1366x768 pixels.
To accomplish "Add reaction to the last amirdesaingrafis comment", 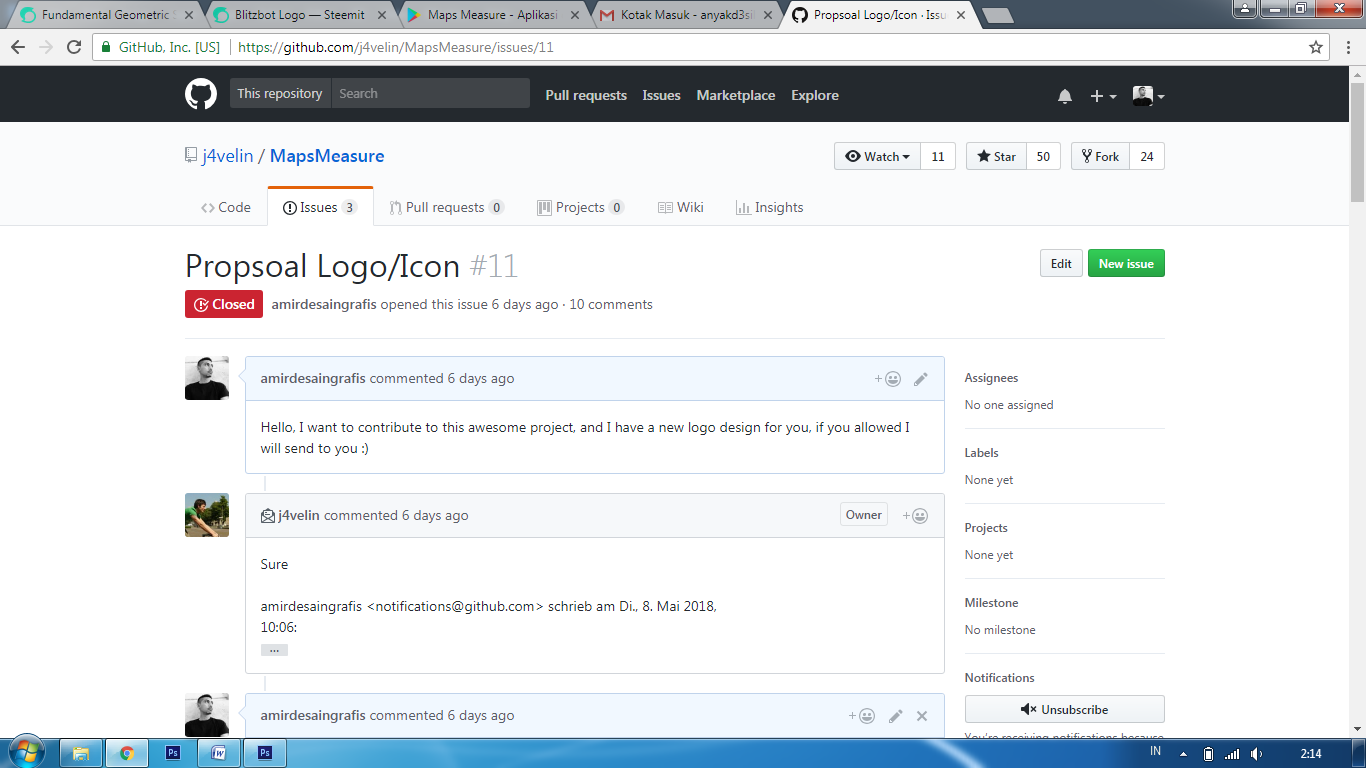I will (862, 716).
